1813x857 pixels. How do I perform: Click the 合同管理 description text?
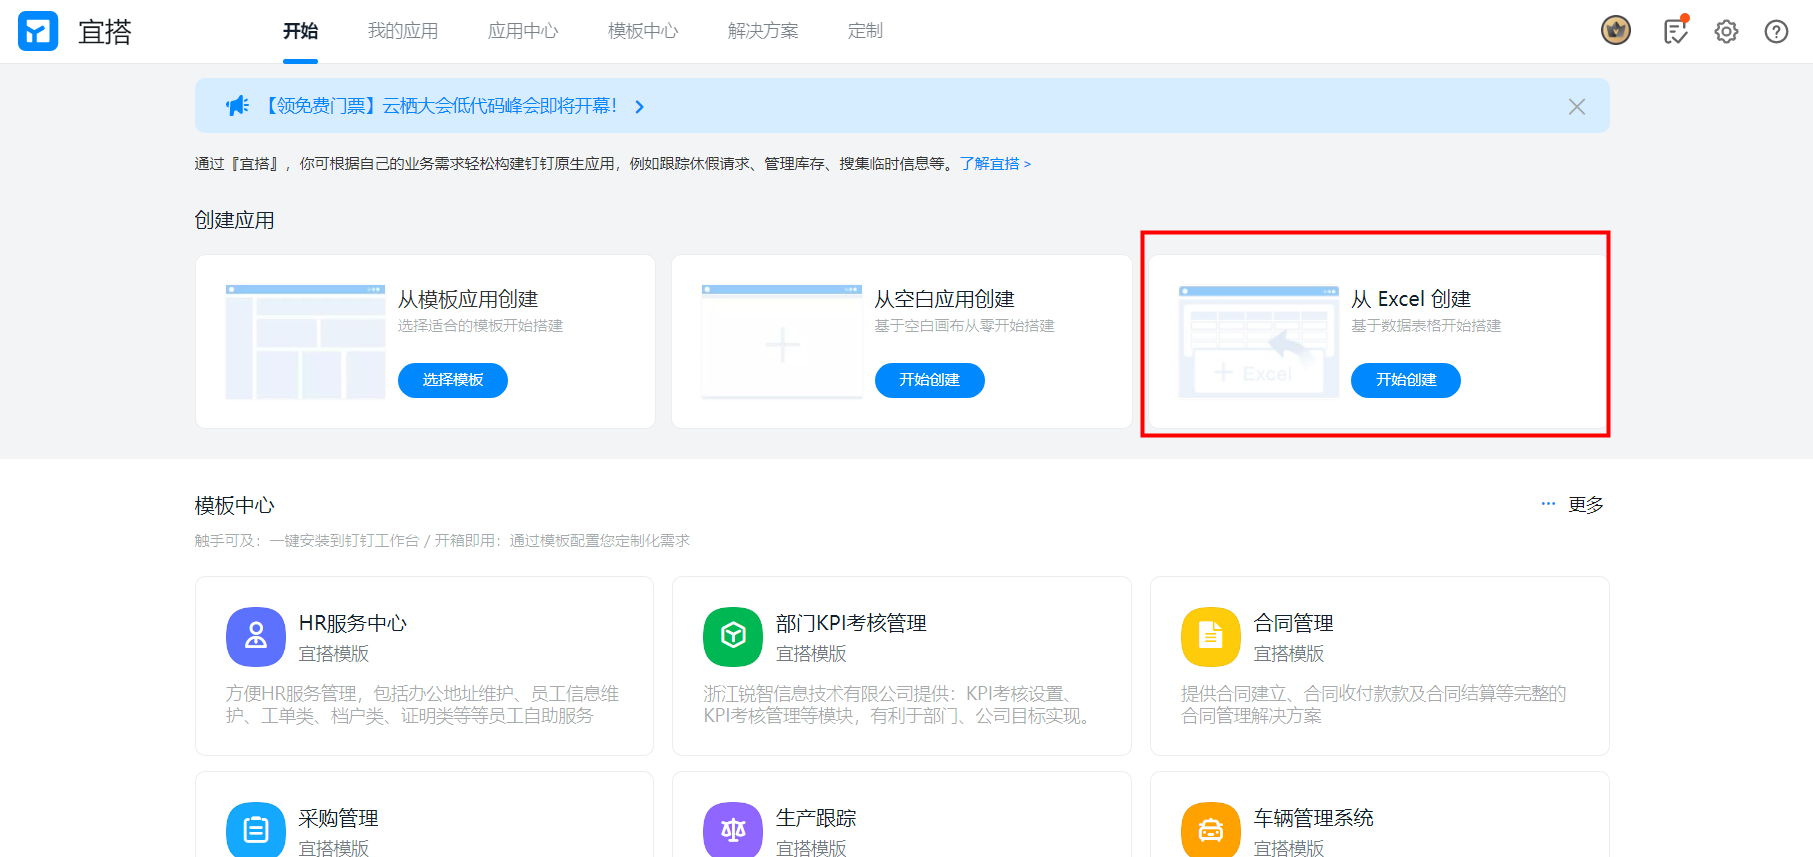pyautogui.click(x=1373, y=705)
